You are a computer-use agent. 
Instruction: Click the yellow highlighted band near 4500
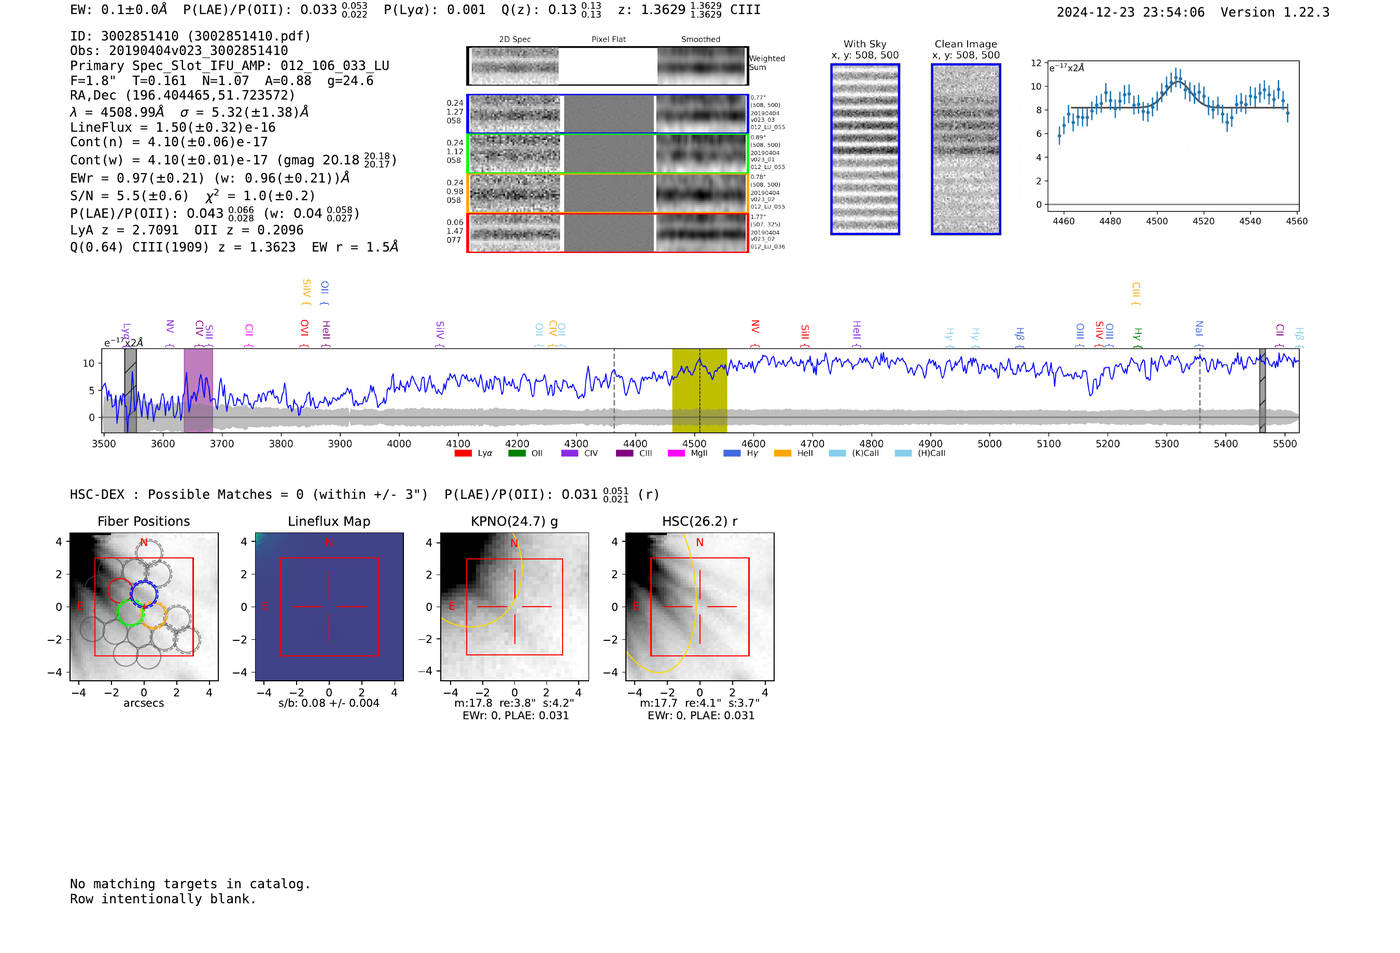click(x=699, y=391)
